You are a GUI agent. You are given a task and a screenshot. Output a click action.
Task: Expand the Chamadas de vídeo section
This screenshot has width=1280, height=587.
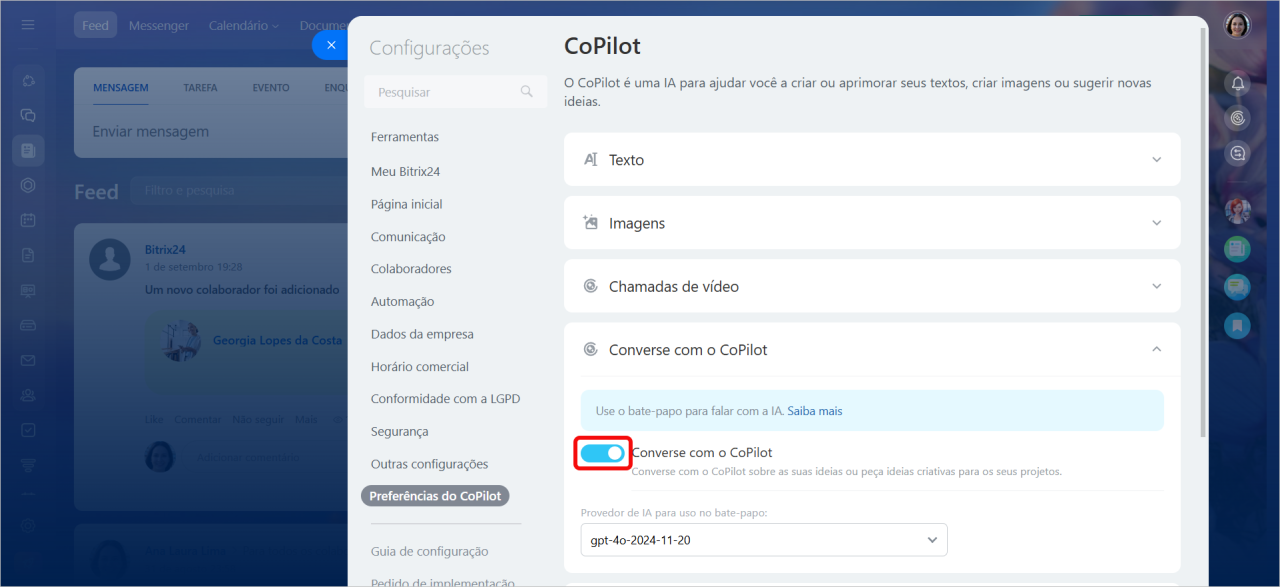pos(872,286)
